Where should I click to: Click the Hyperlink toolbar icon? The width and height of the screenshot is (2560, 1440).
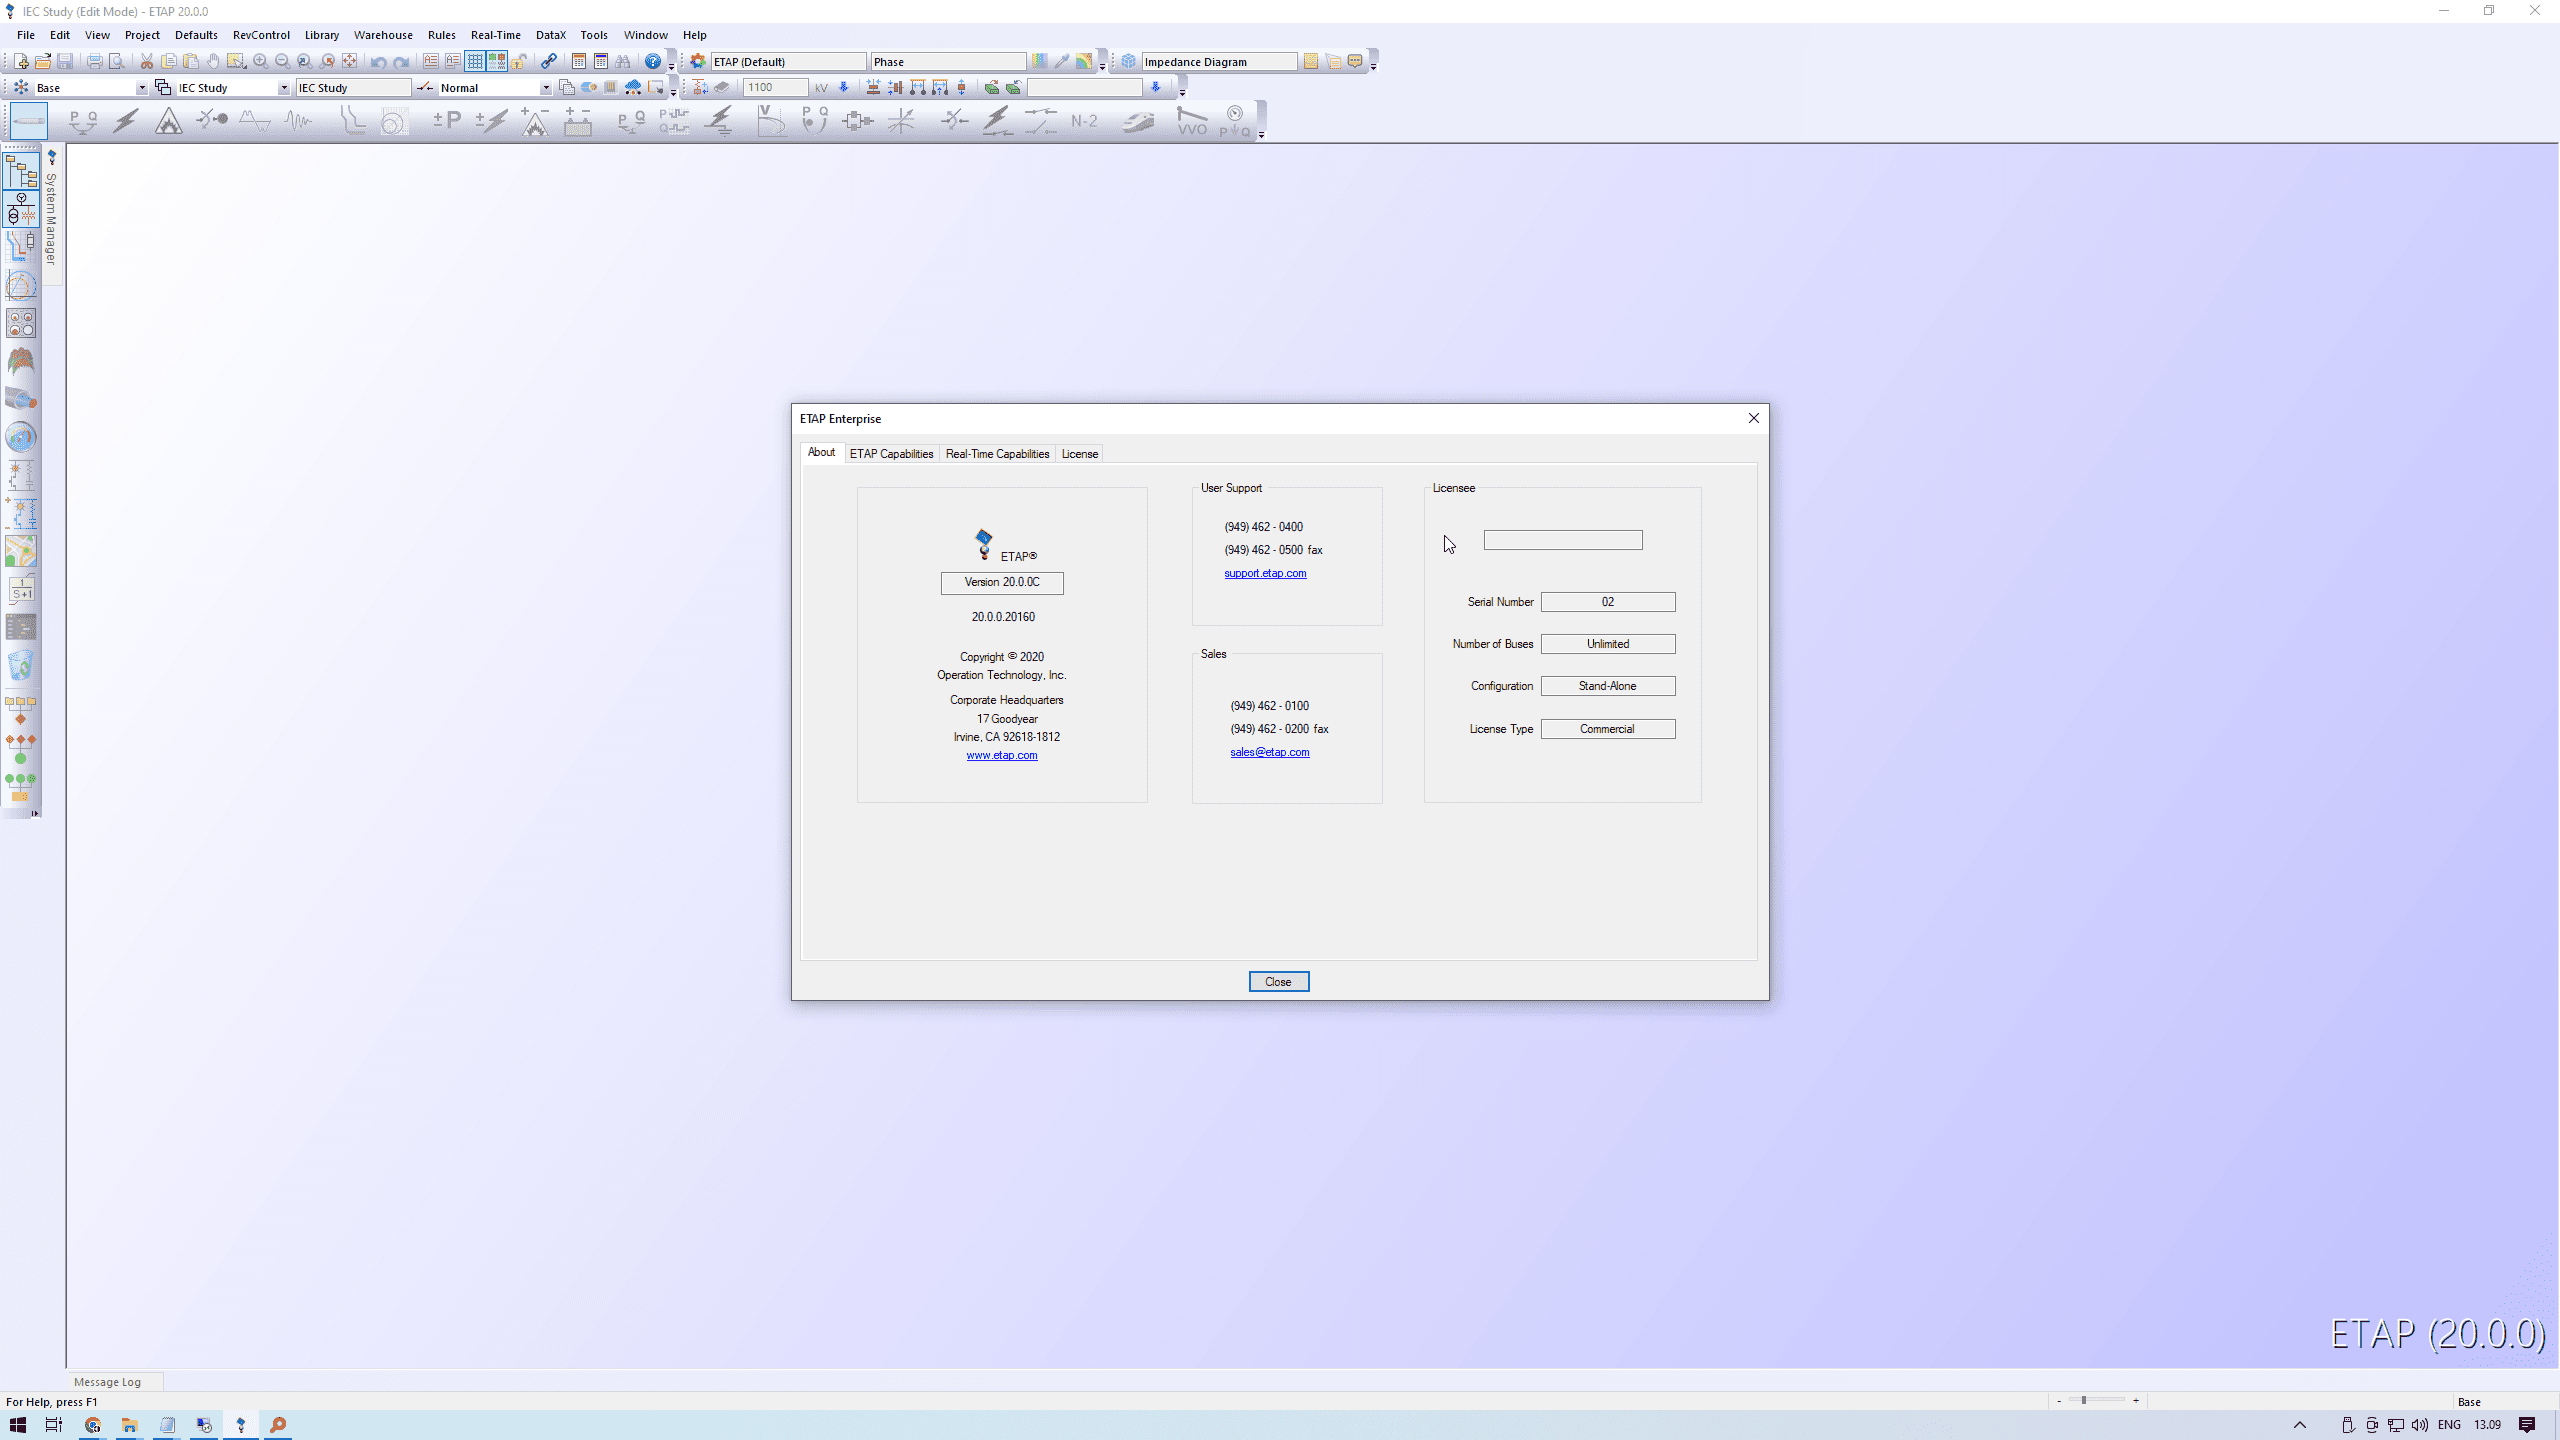coord(548,61)
